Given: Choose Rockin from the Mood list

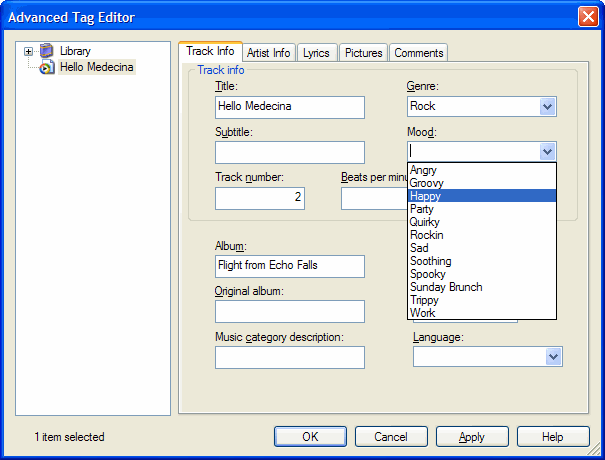Looking at the screenshot, I should point(482,235).
